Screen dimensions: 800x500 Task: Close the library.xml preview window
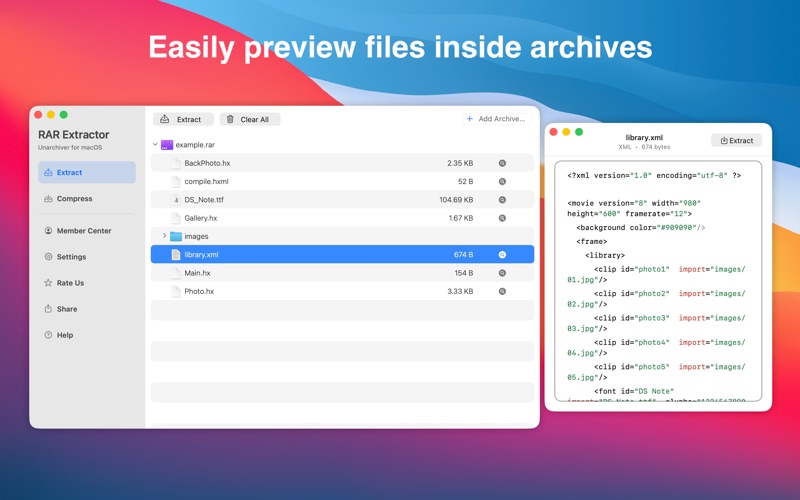click(553, 132)
